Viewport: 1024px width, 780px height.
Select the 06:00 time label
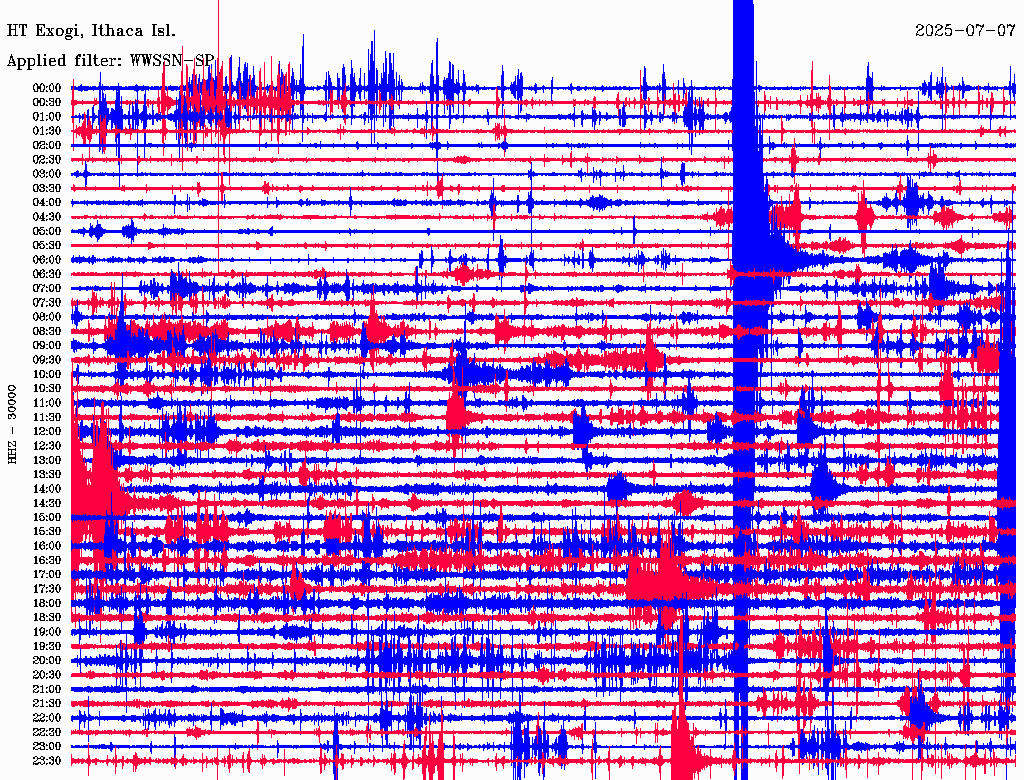pos(47,260)
